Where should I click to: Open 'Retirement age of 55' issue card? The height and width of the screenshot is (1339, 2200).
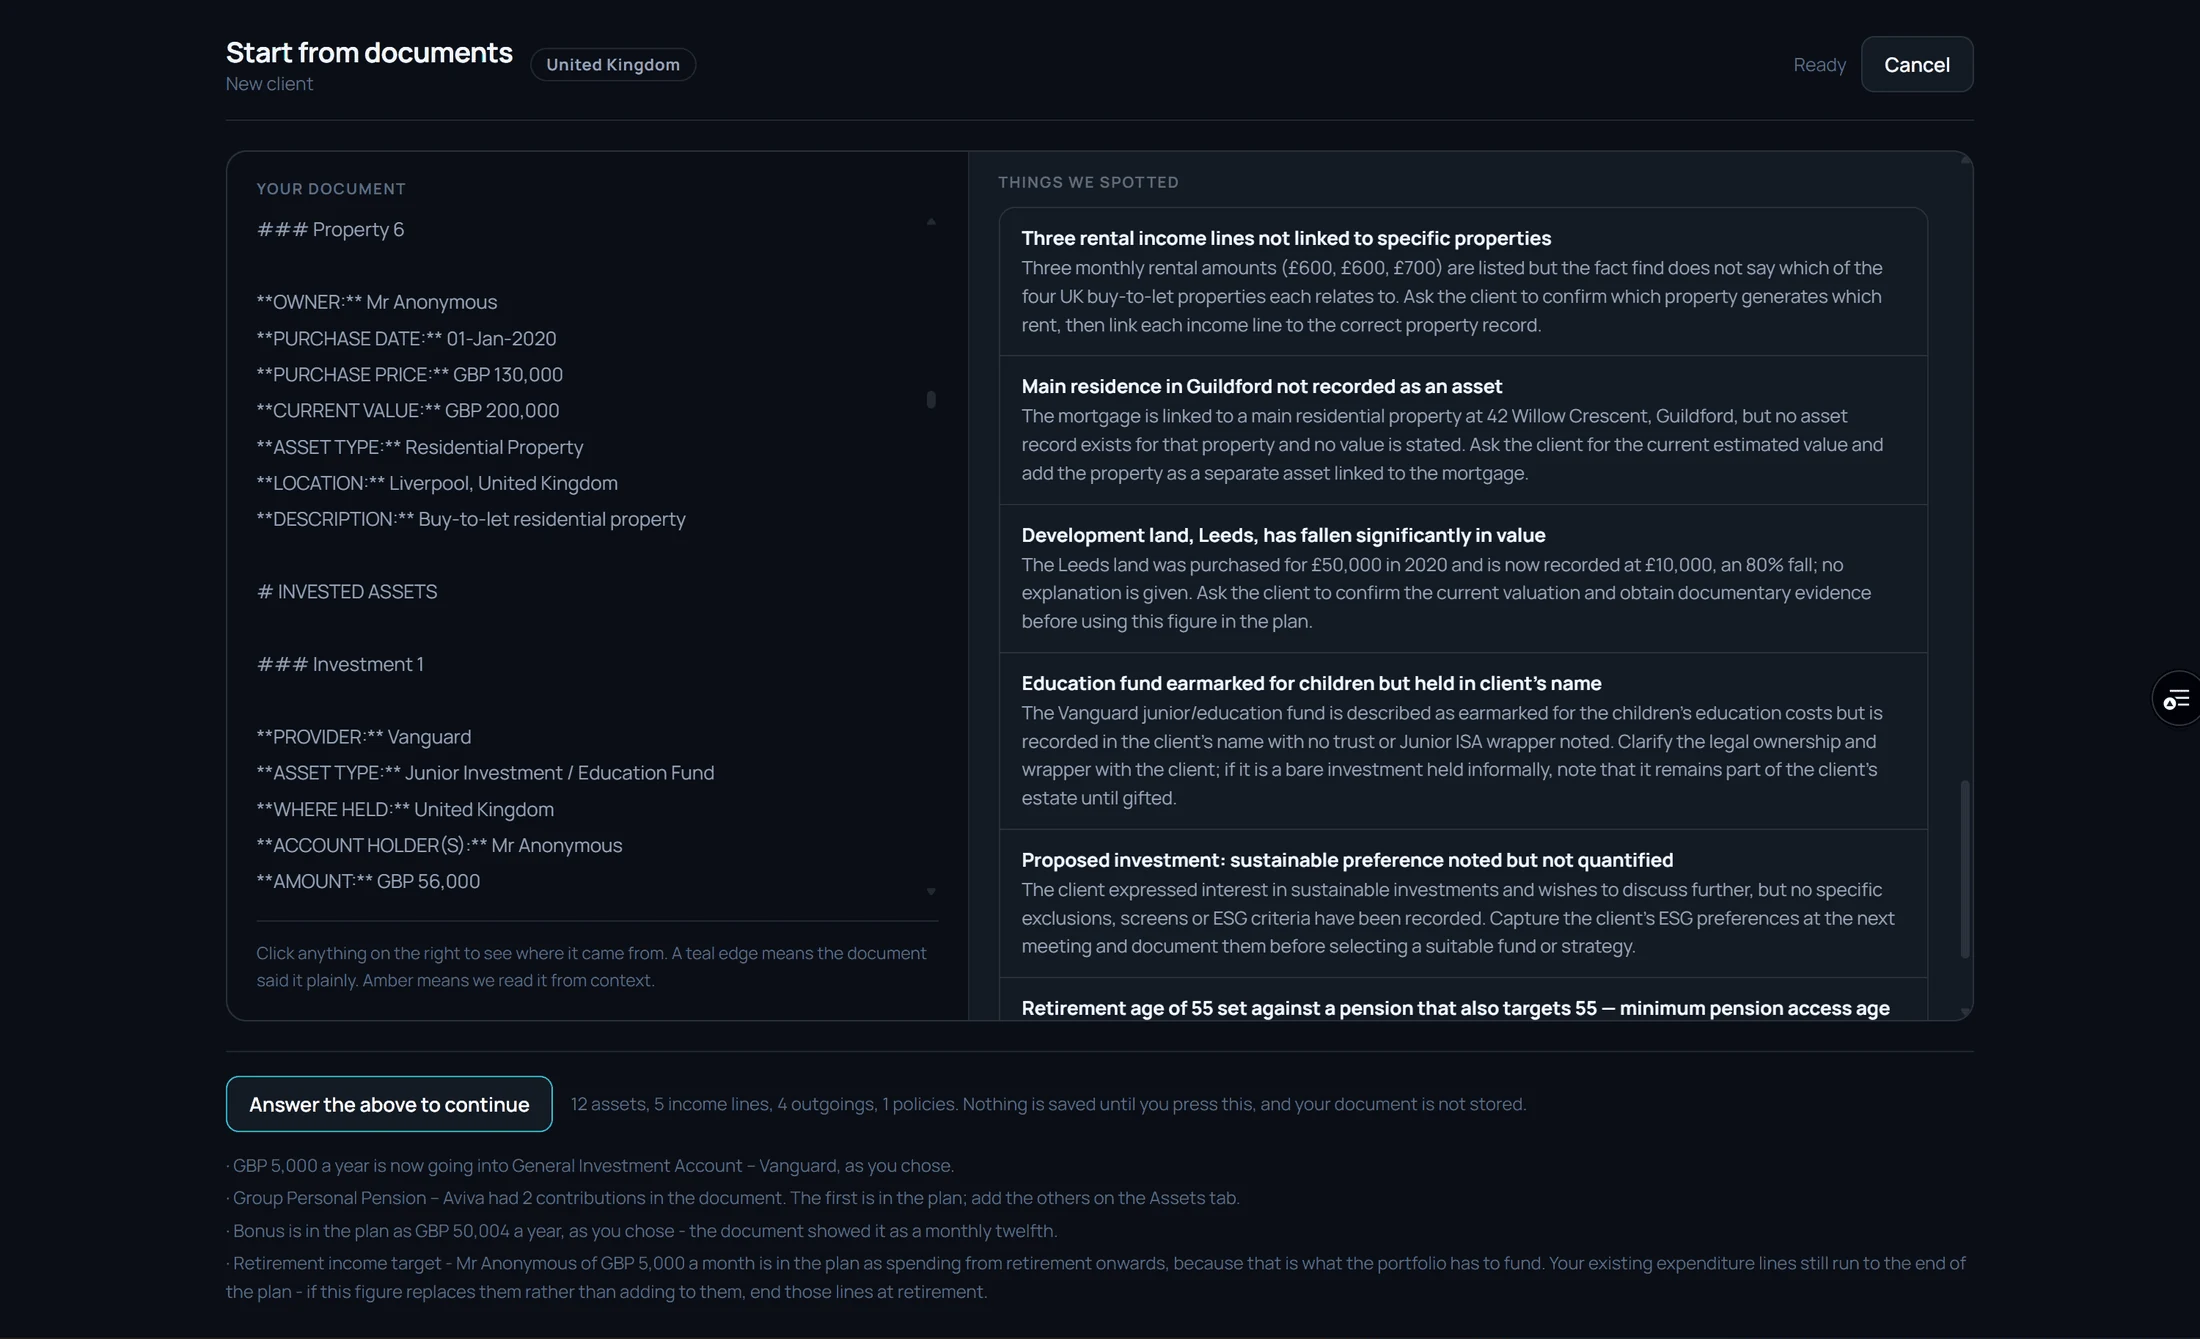[1463, 1000]
